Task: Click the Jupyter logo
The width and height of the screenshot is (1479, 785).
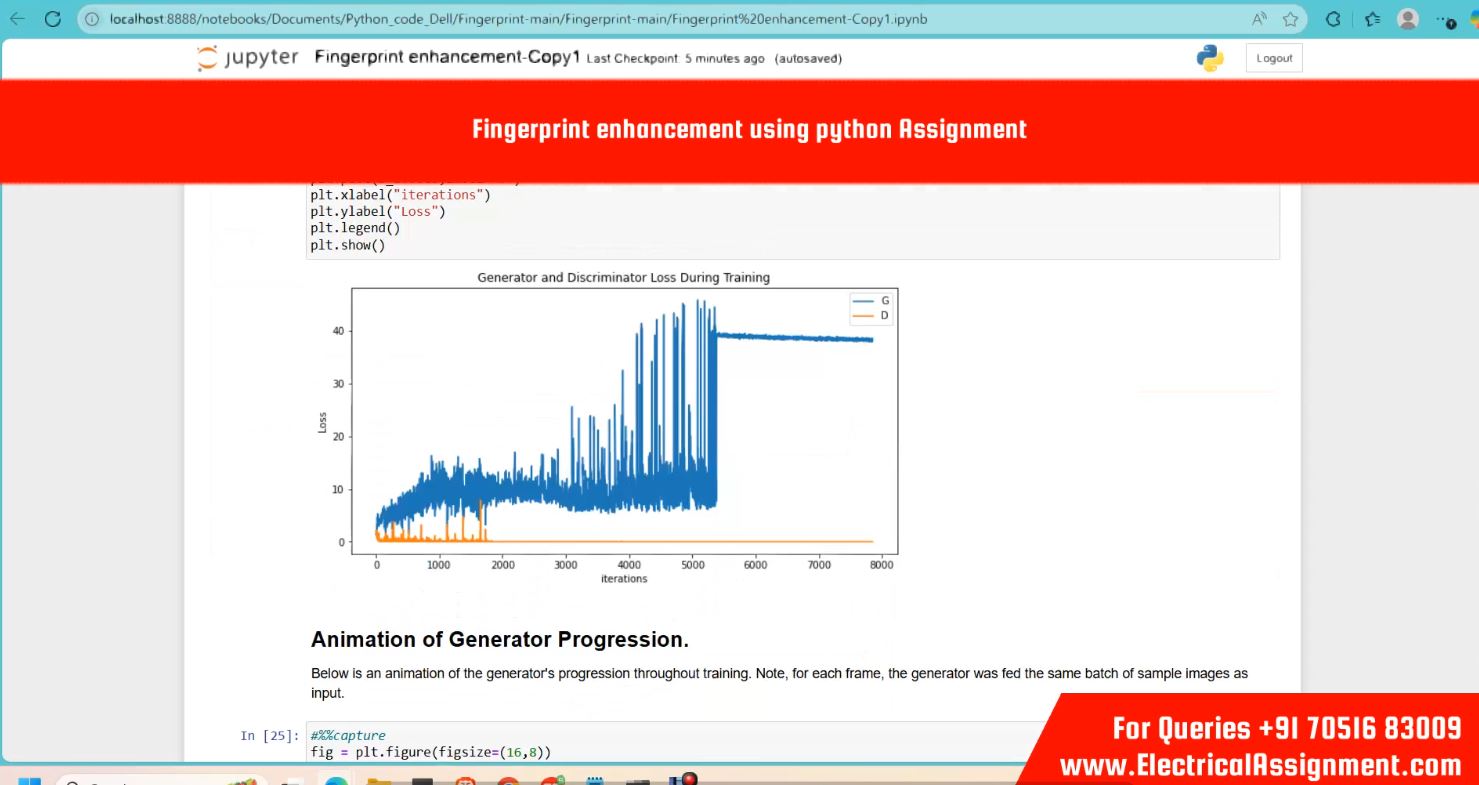Action: pyautogui.click(x=248, y=58)
